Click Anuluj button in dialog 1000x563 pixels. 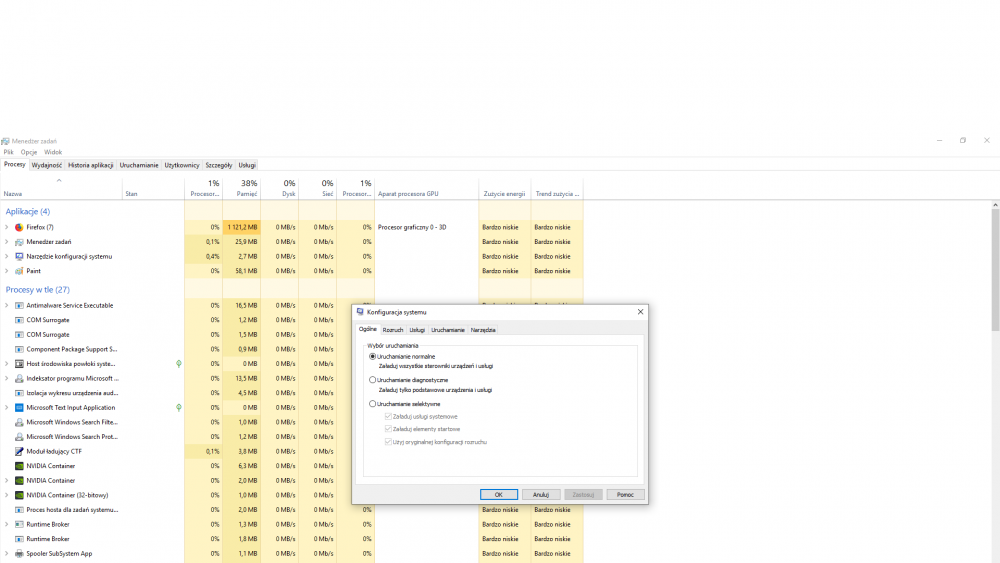[x=541, y=495]
